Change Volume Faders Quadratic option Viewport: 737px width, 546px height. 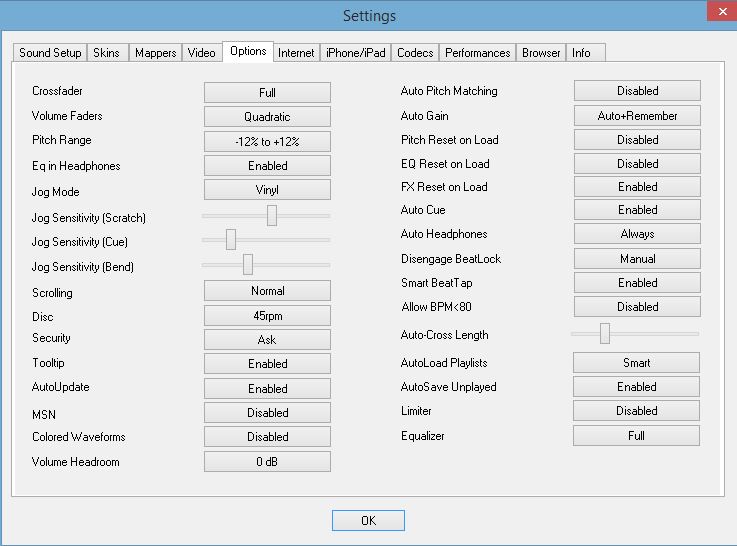267,117
